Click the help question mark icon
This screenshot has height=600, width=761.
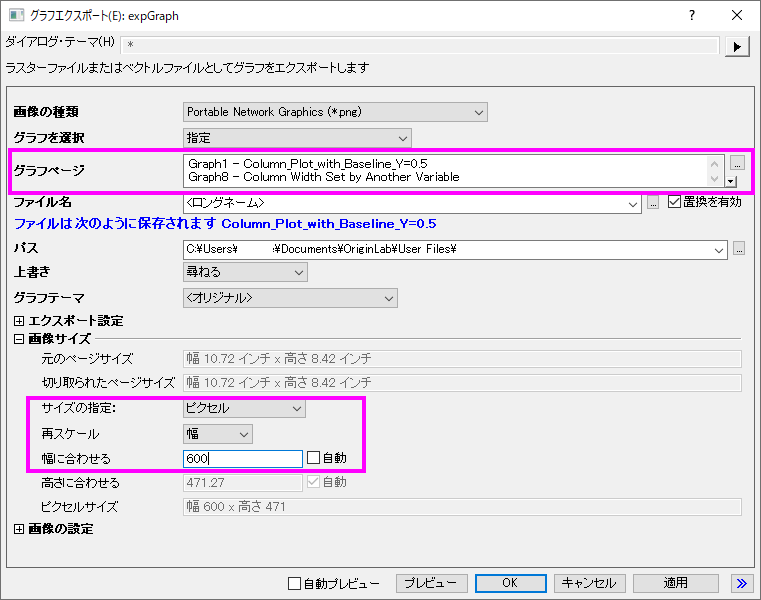(692, 16)
